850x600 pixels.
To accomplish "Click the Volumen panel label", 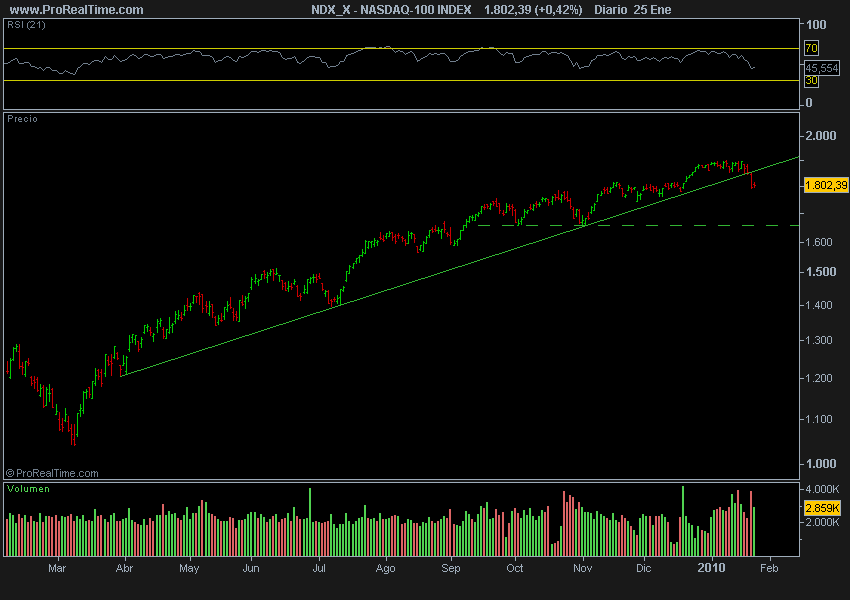I will [28, 489].
